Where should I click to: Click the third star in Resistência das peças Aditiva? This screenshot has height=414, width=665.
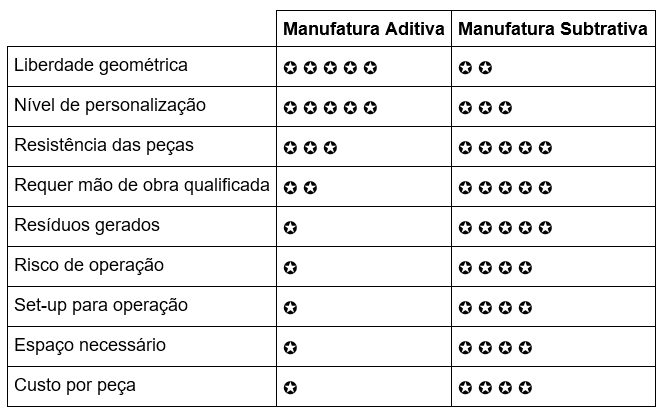330,148
